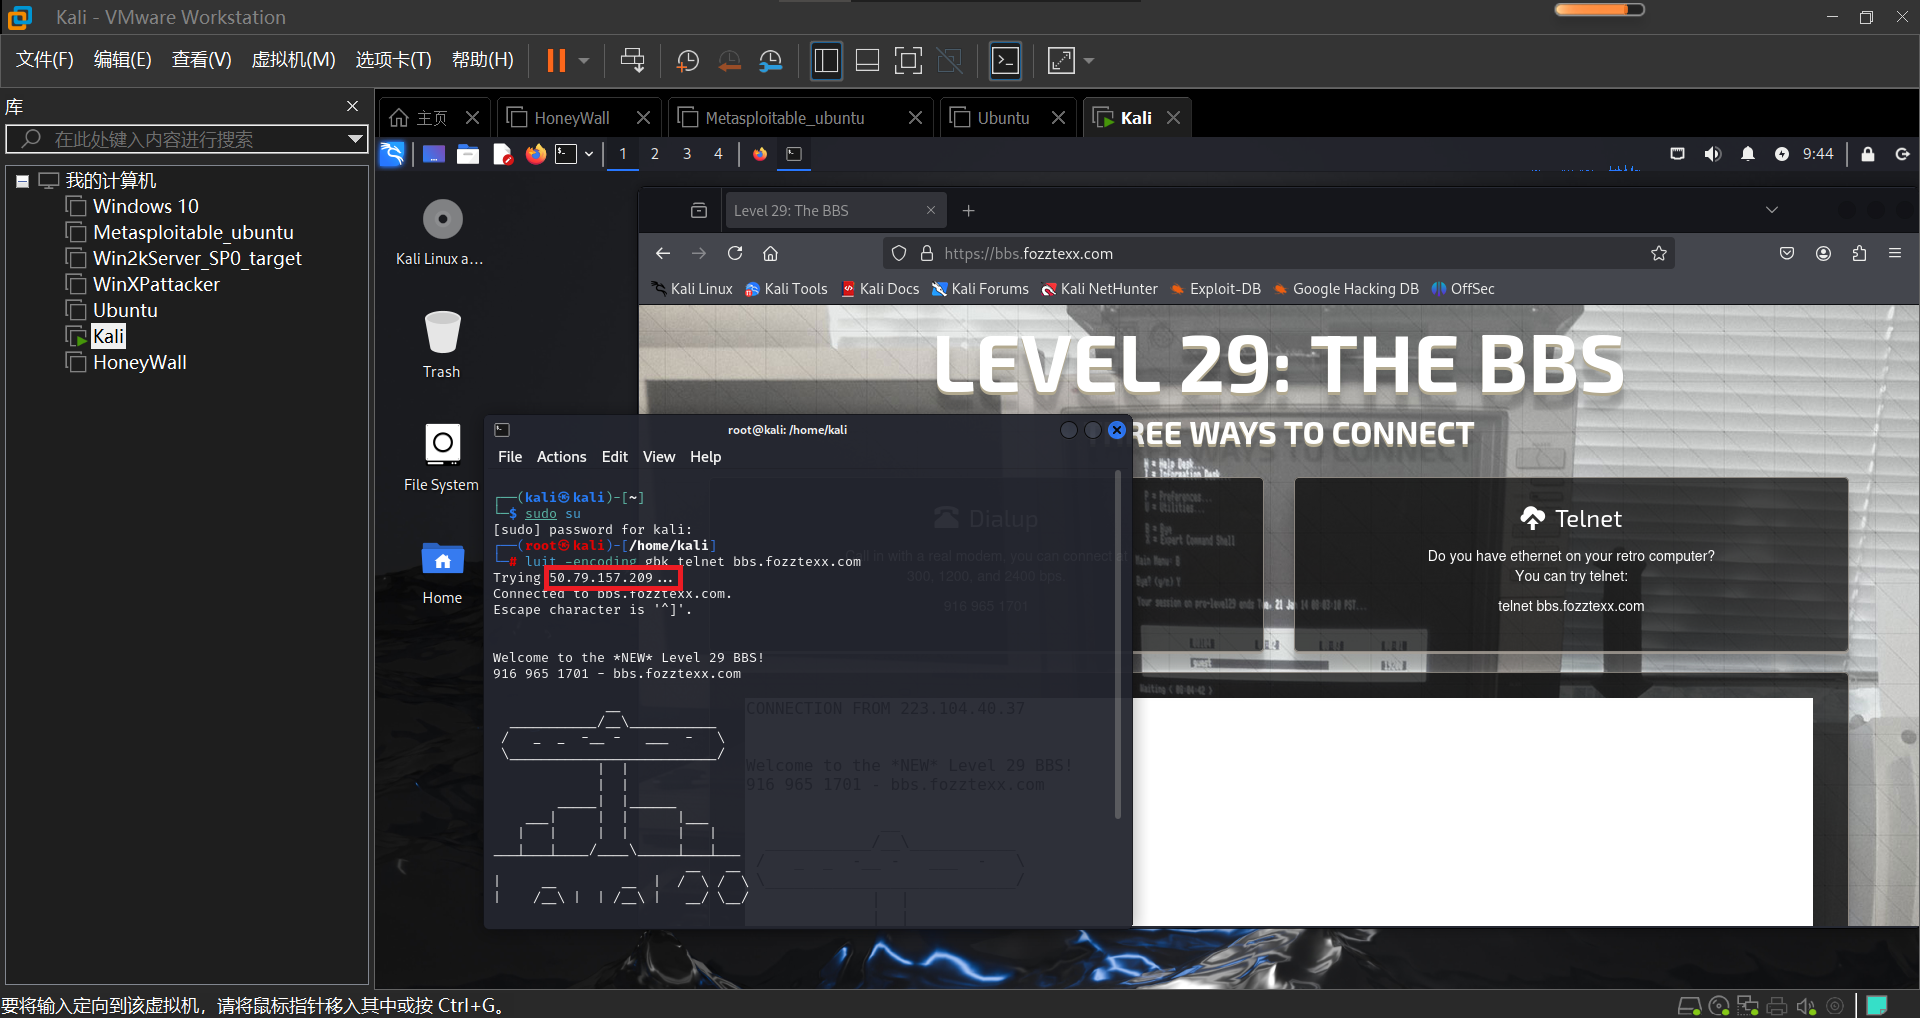Switch to Kali workspace 3

click(x=687, y=154)
